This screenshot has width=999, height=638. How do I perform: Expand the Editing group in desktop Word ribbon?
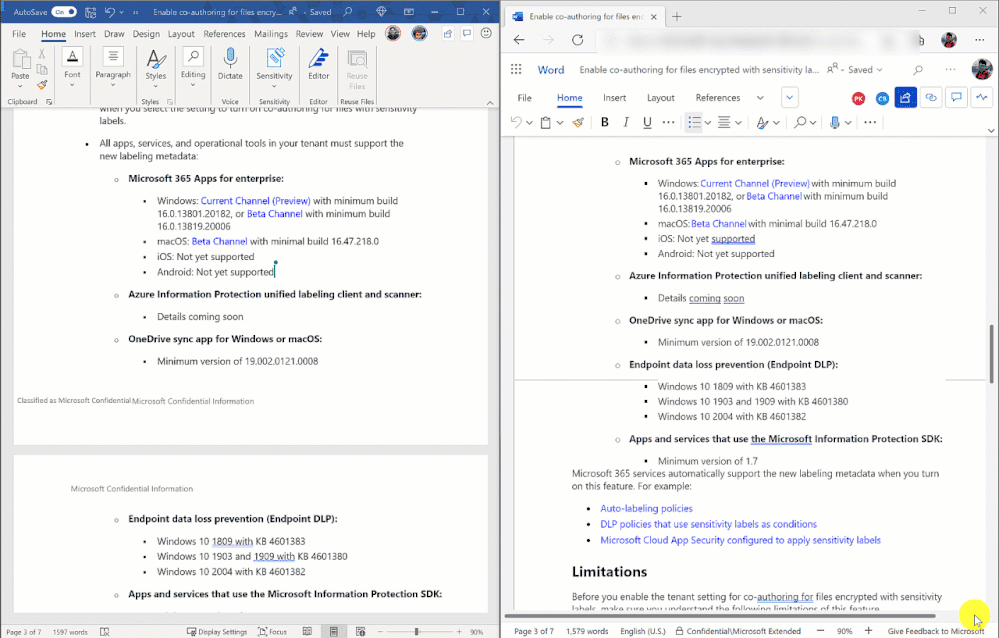click(x=193, y=67)
